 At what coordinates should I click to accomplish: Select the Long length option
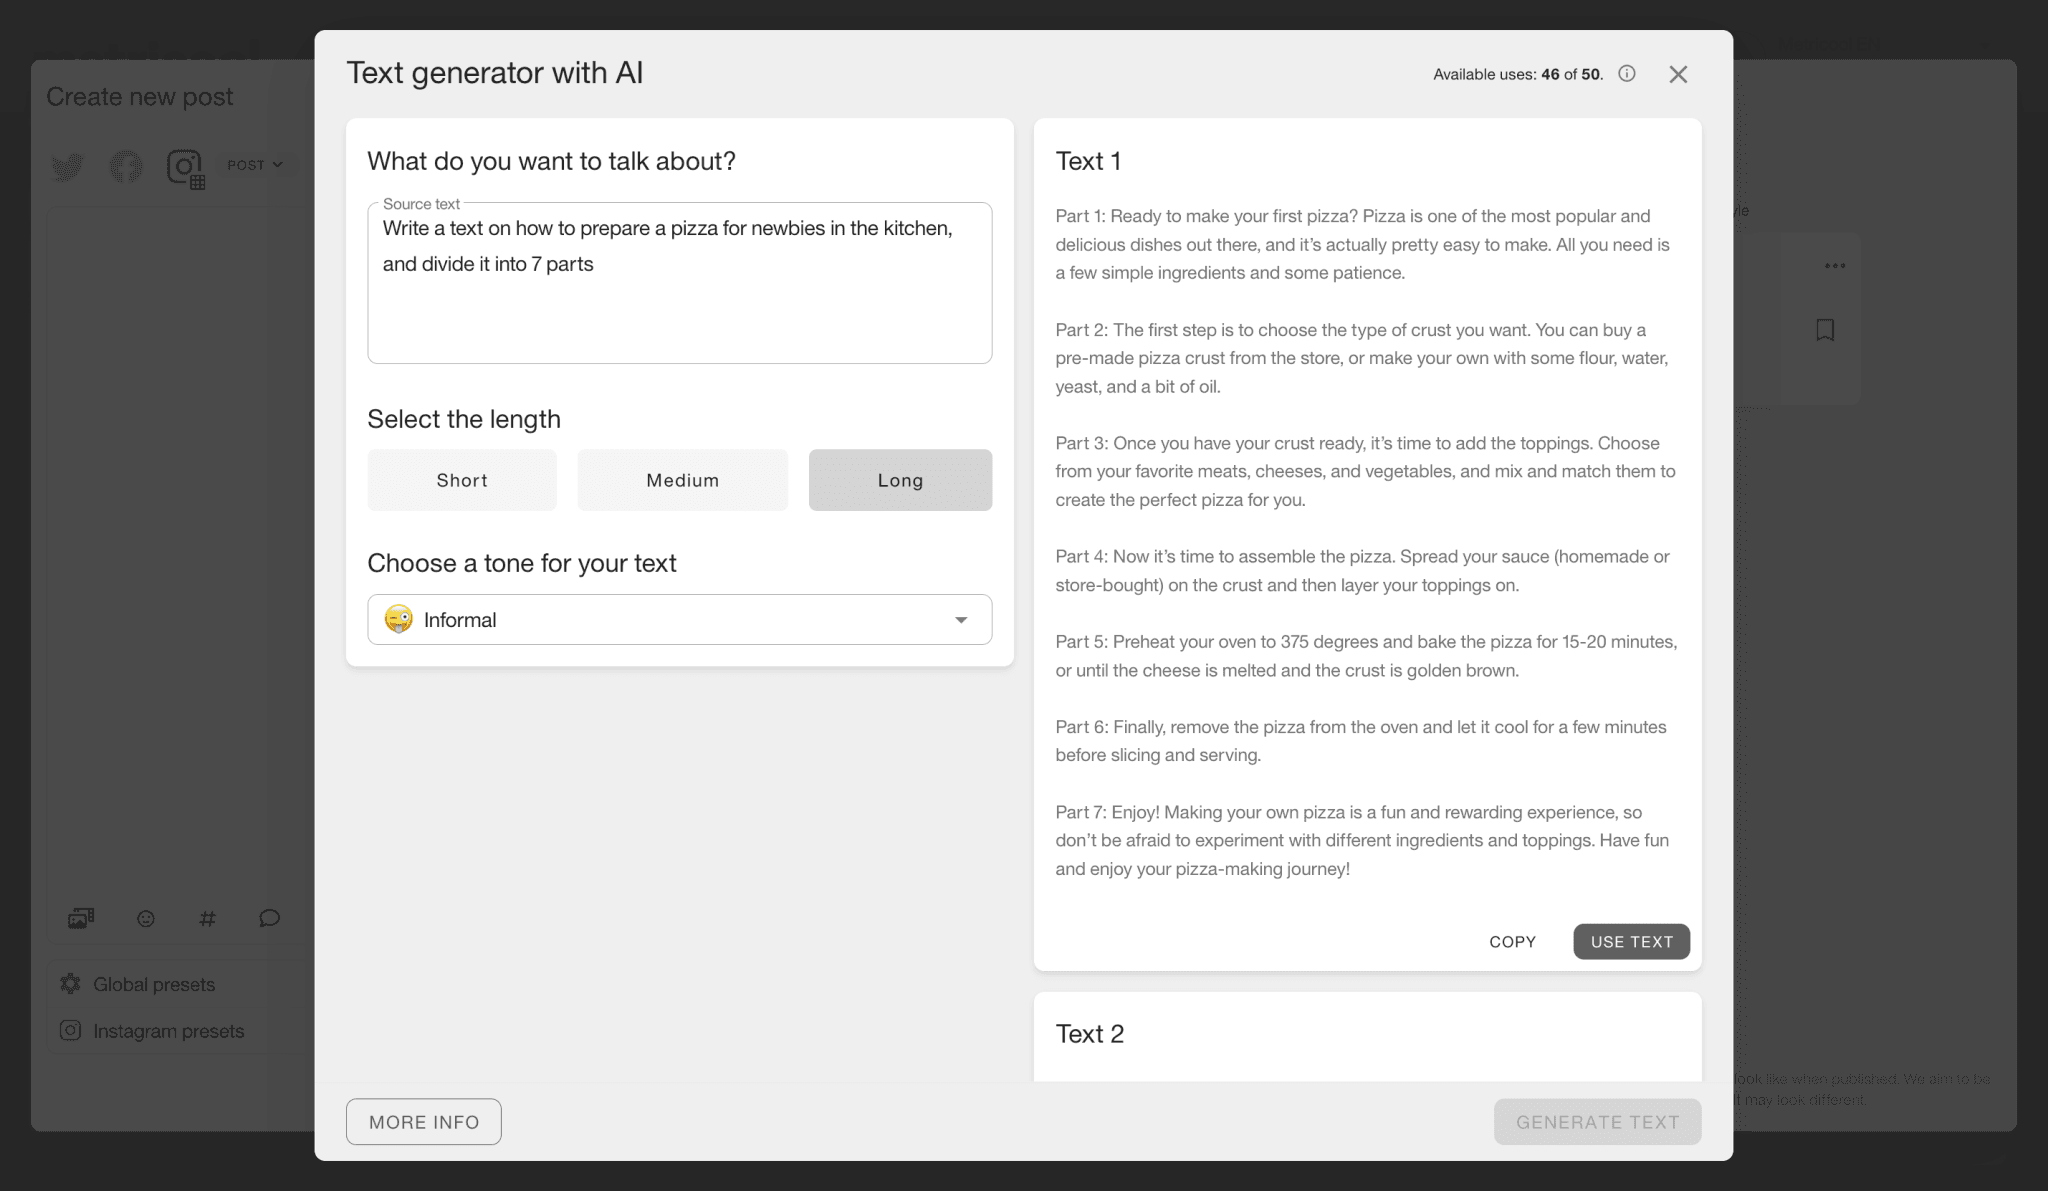[899, 480]
